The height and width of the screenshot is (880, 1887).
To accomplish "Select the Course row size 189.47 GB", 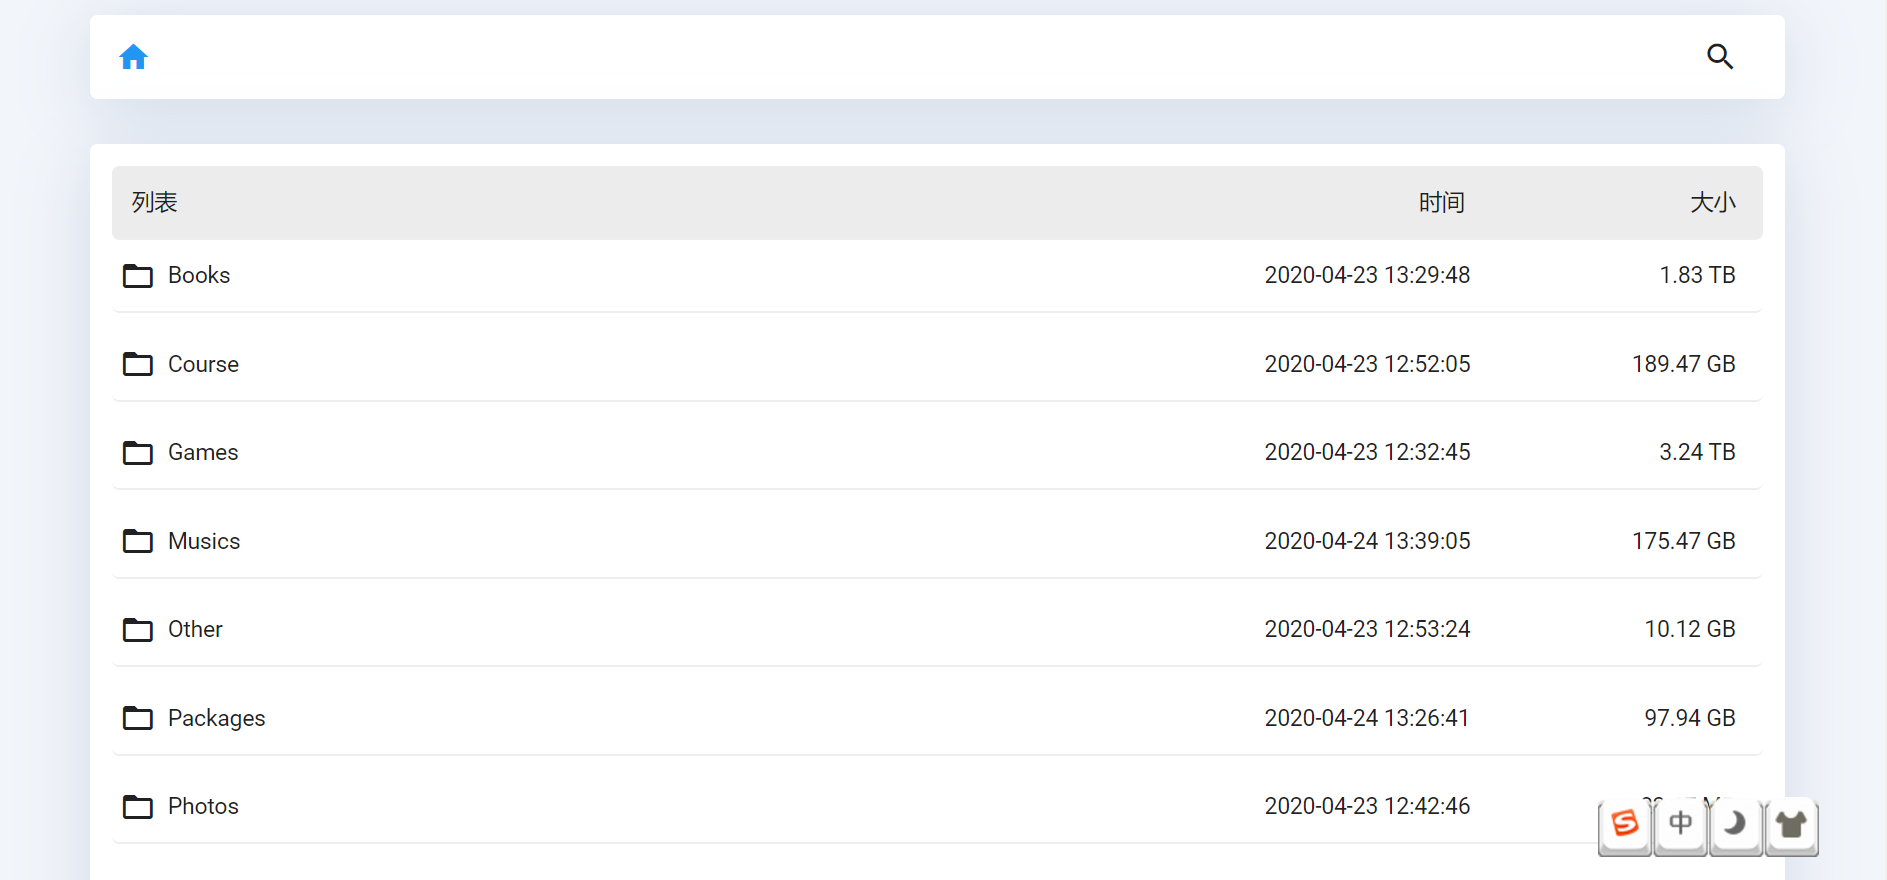I will pos(1683,364).
